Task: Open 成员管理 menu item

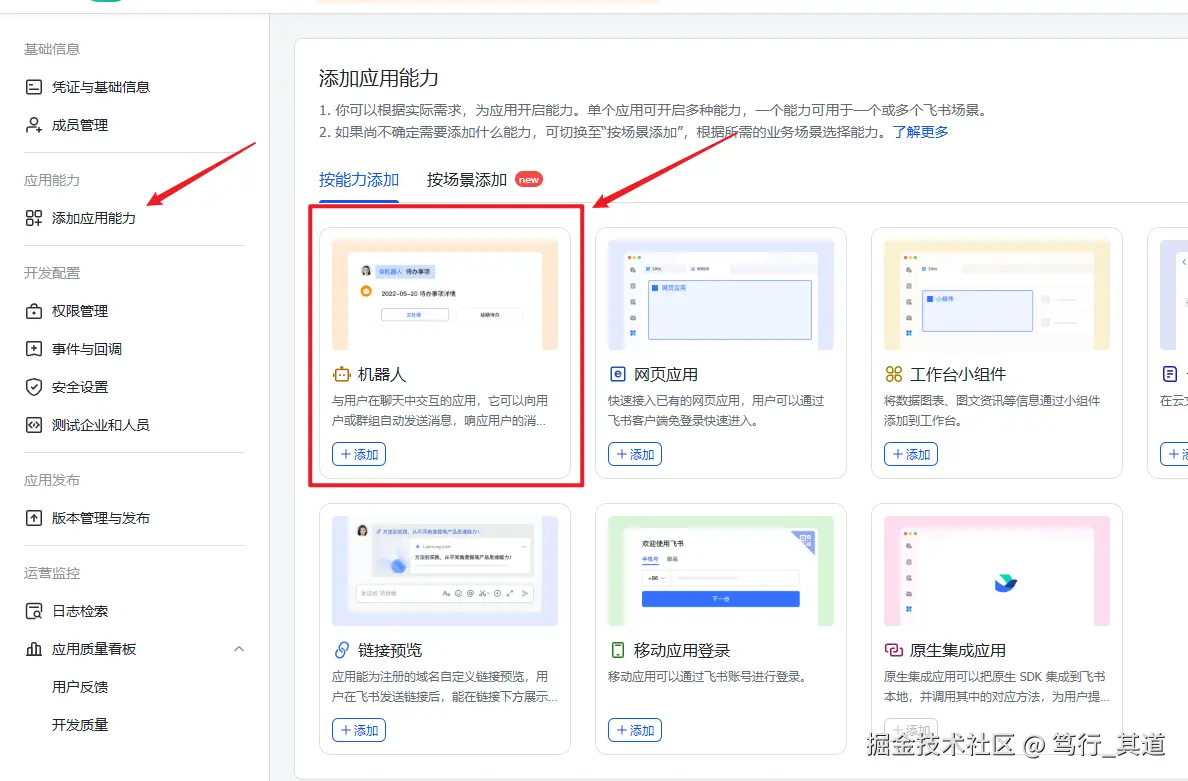Action: (x=80, y=125)
